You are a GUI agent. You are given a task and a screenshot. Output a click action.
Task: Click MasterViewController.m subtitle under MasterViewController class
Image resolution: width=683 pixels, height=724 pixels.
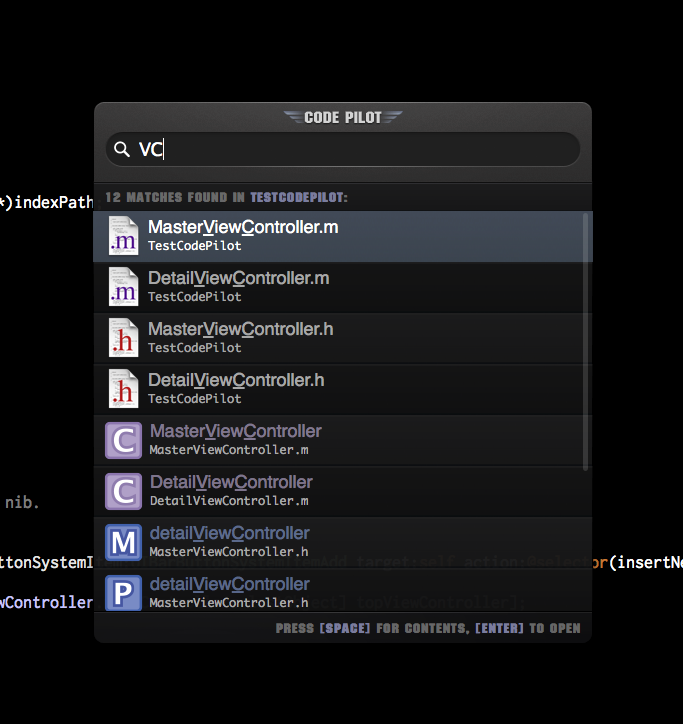229,450
